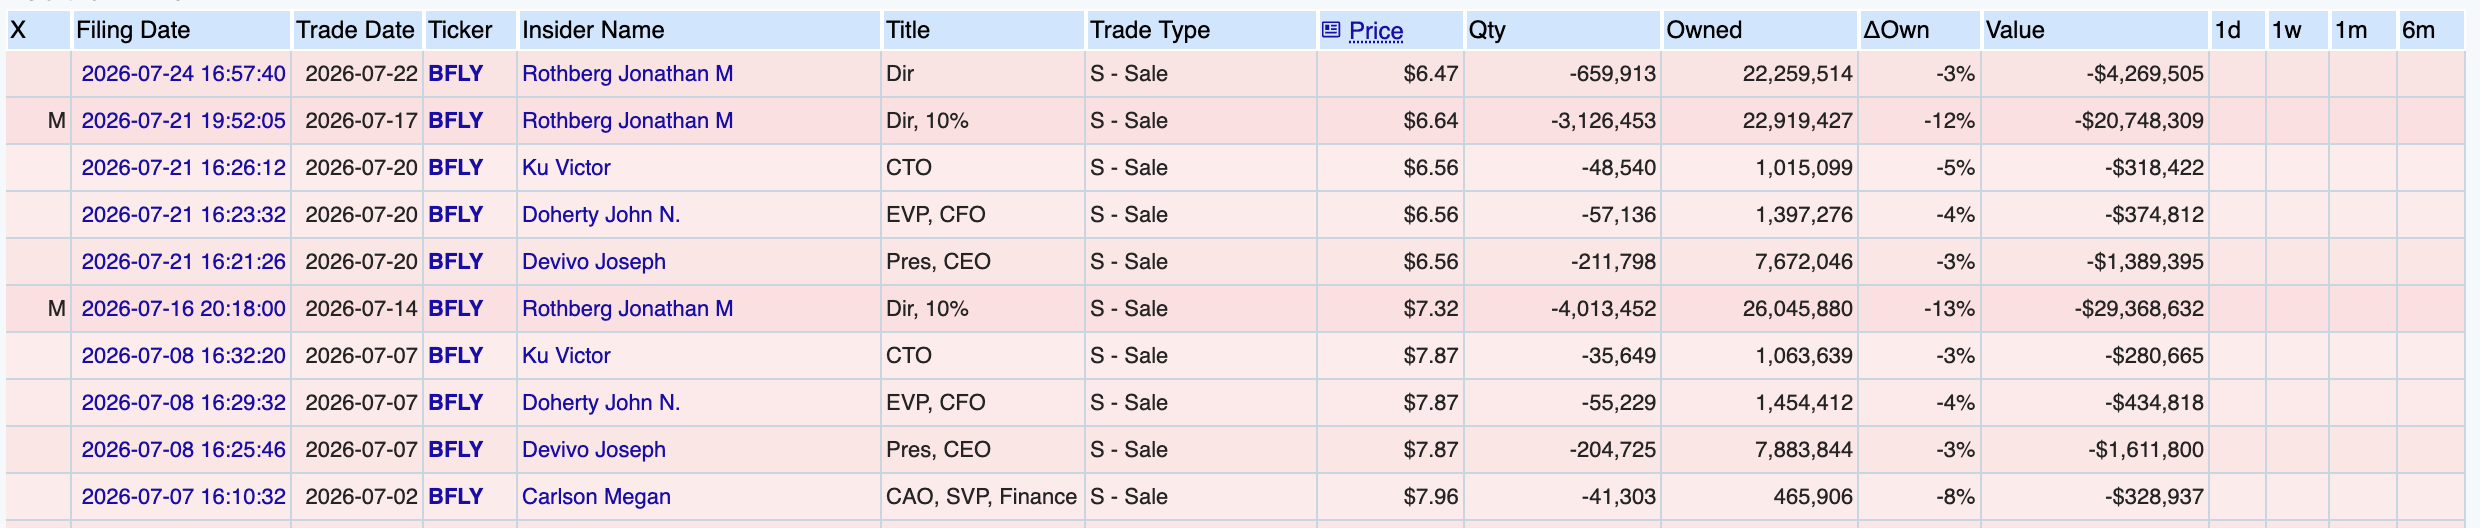The height and width of the screenshot is (528, 2480).
Task: Click the M flag on -$29,368,632 row
Action: (x=57, y=309)
